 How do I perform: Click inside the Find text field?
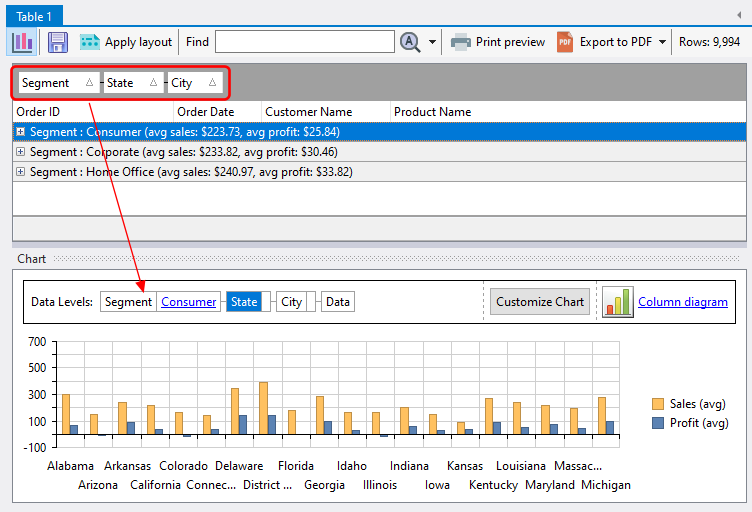coord(304,42)
